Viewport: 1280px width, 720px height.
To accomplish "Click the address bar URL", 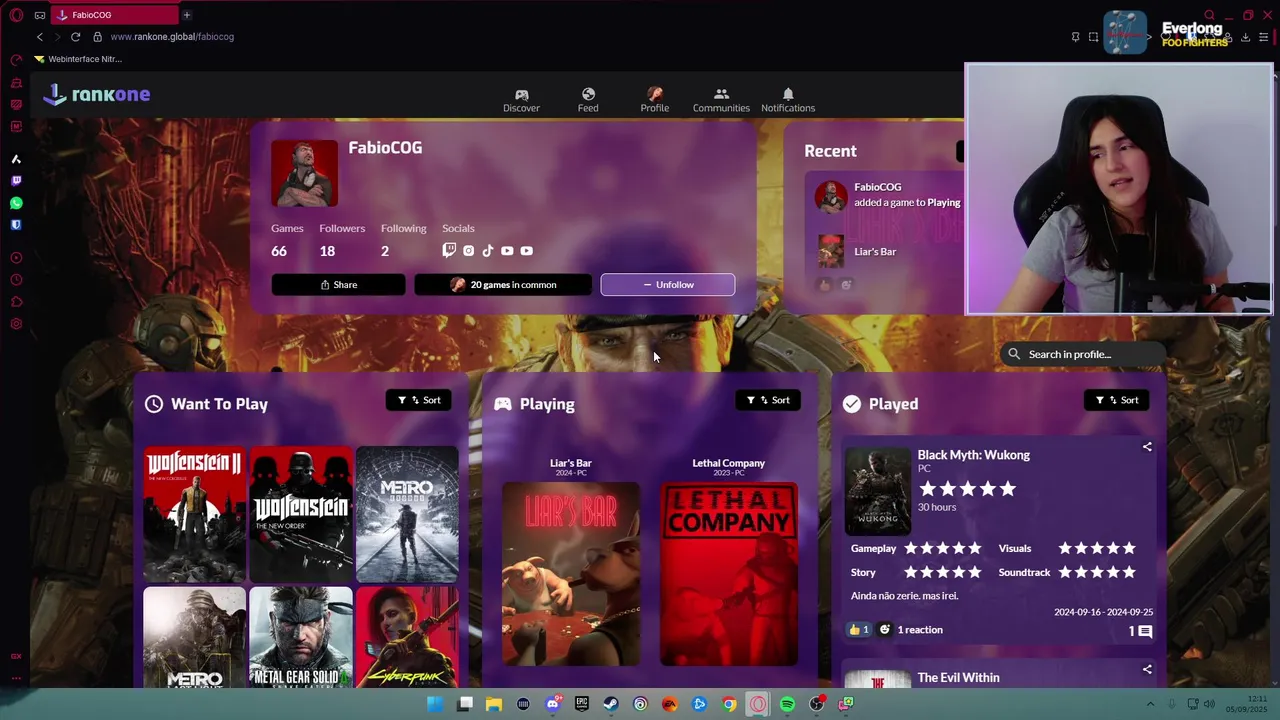I will click(172, 37).
